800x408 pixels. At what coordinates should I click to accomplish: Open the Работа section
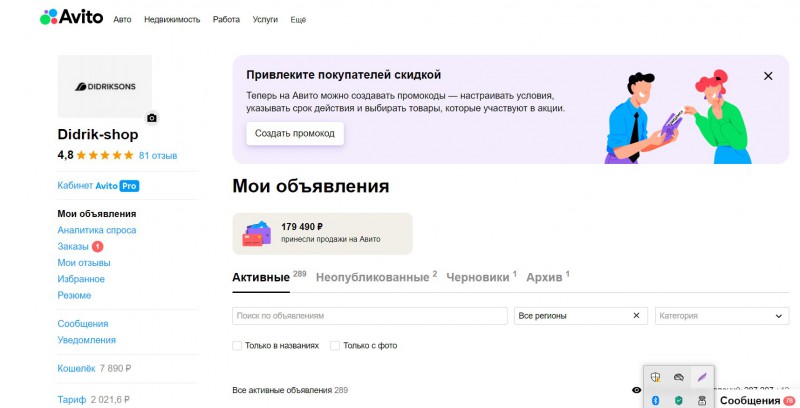pyautogui.click(x=227, y=20)
